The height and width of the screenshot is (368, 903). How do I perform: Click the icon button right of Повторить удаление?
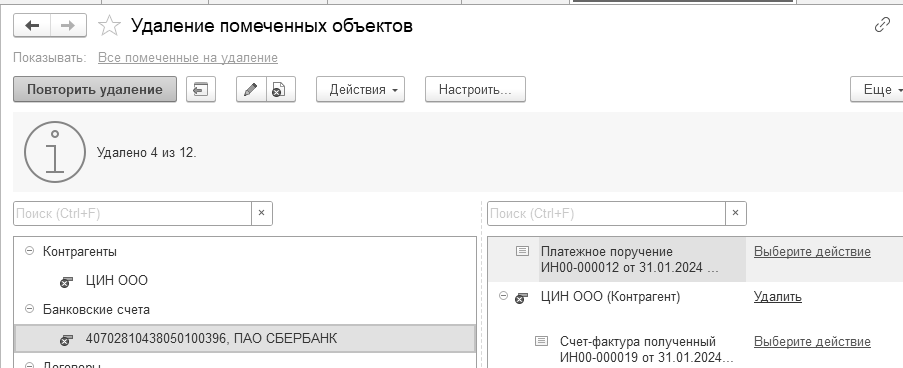pos(201,89)
